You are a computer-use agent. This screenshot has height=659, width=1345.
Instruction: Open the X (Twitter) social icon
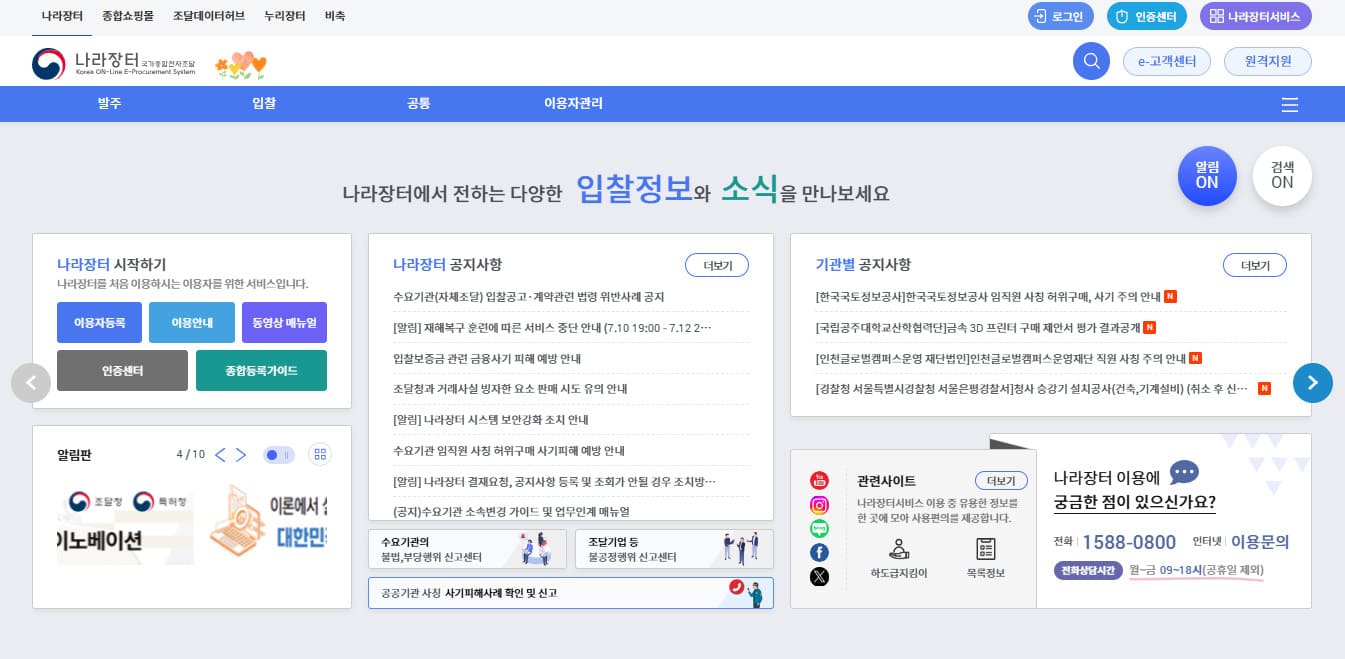[x=819, y=576]
